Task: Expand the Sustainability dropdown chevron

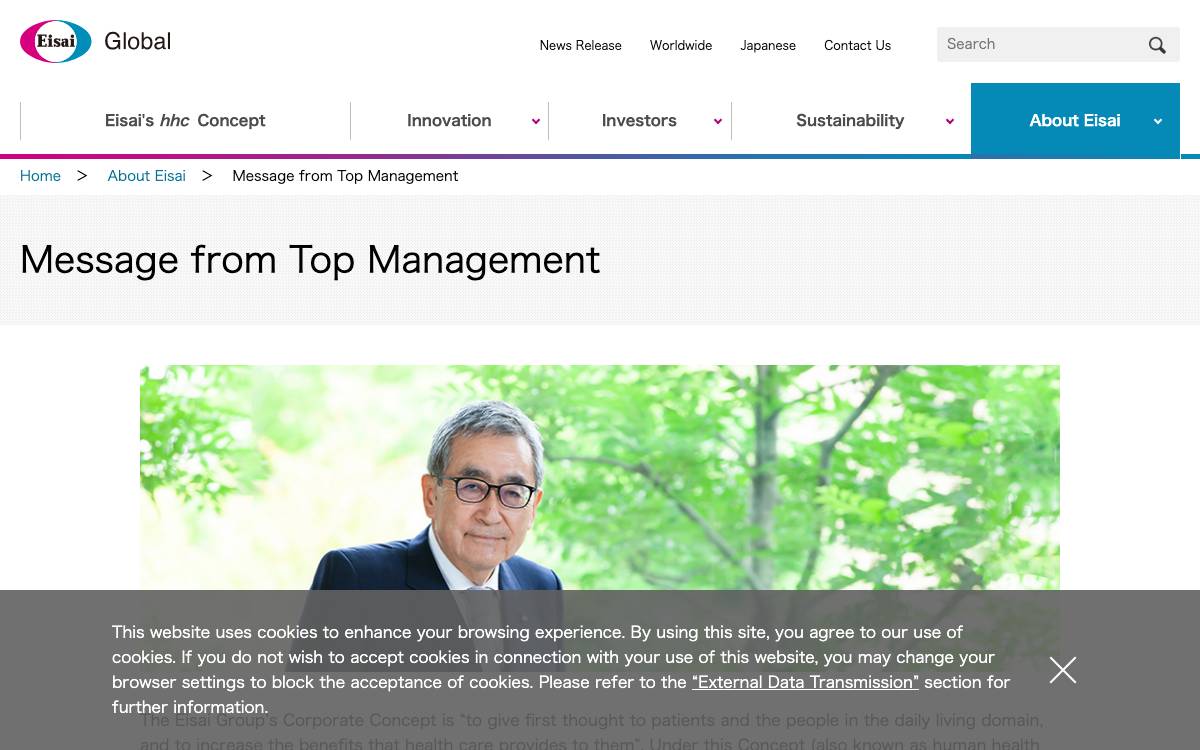Action: click(x=950, y=121)
